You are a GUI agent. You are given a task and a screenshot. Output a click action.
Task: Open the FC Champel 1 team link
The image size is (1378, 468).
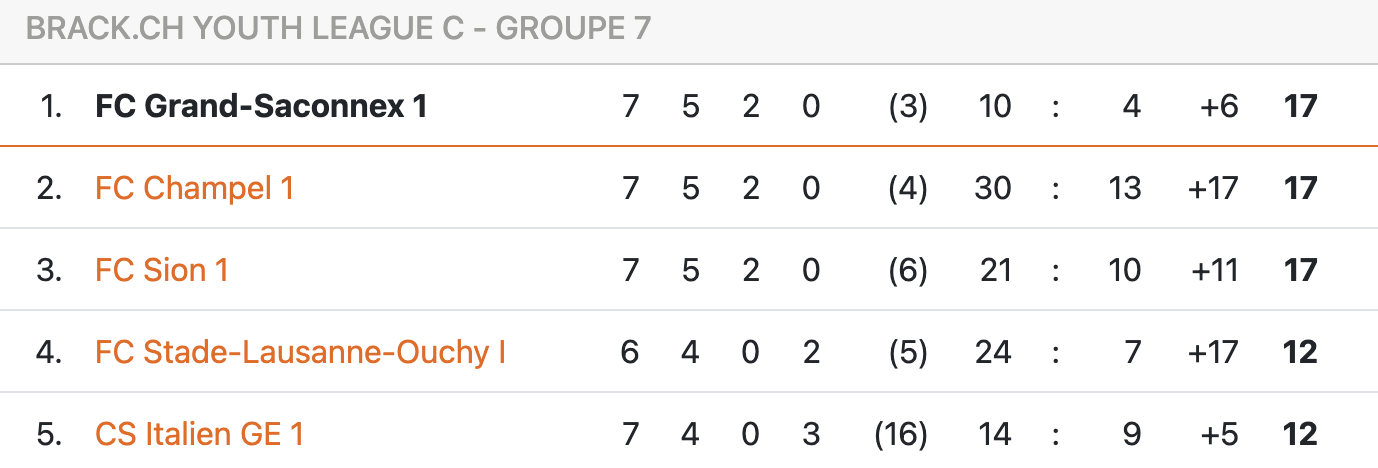coord(194,188)
